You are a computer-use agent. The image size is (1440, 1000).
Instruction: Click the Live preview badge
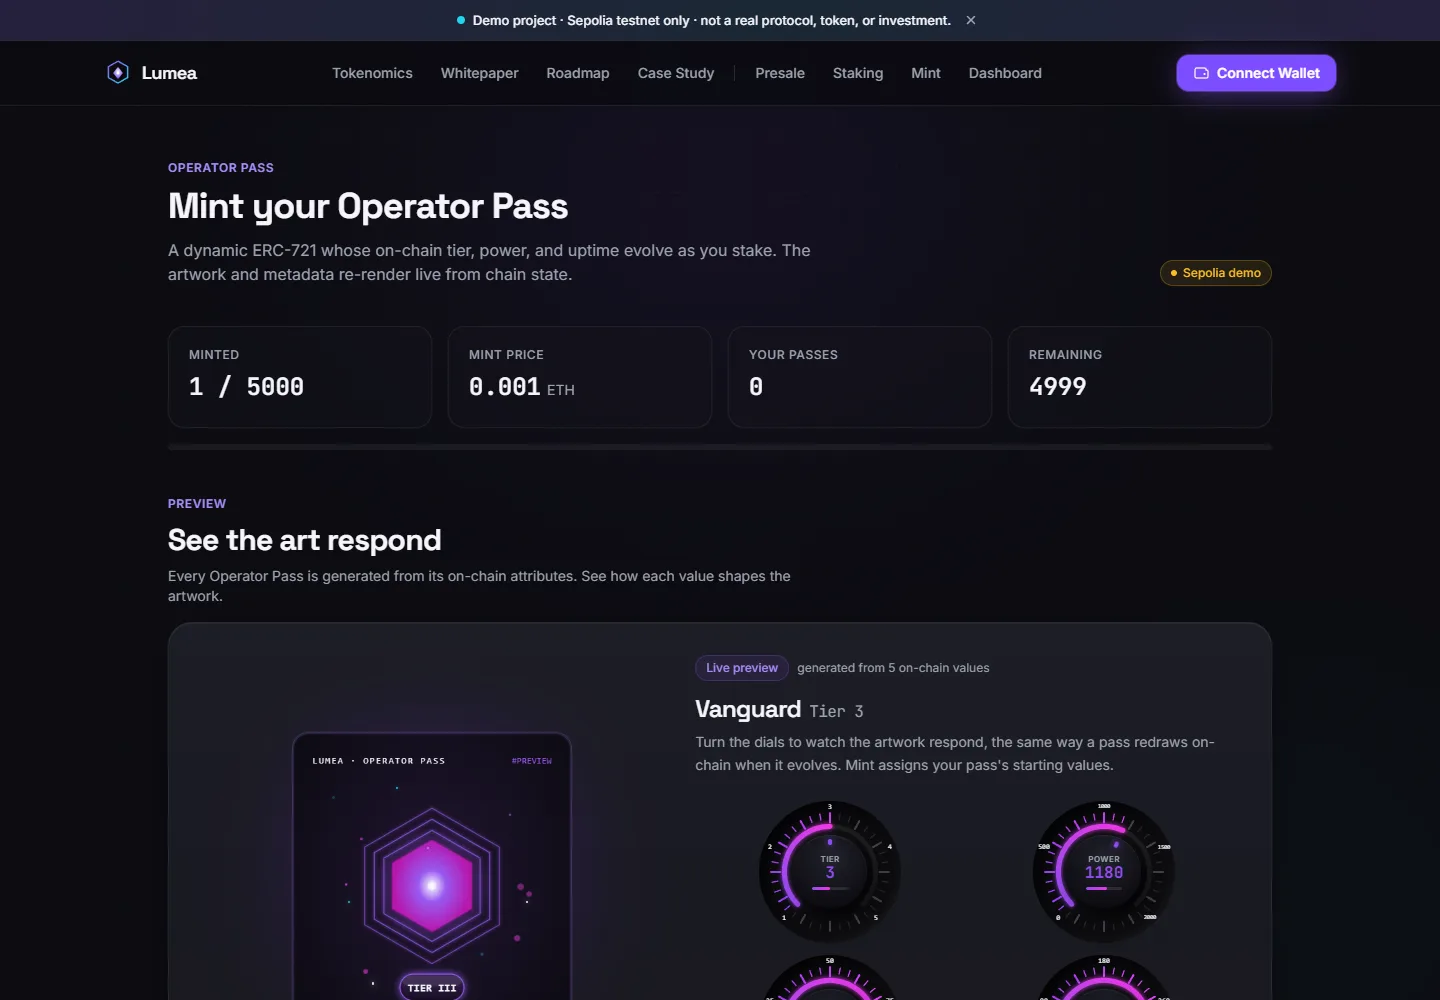(x=742, y=668)
